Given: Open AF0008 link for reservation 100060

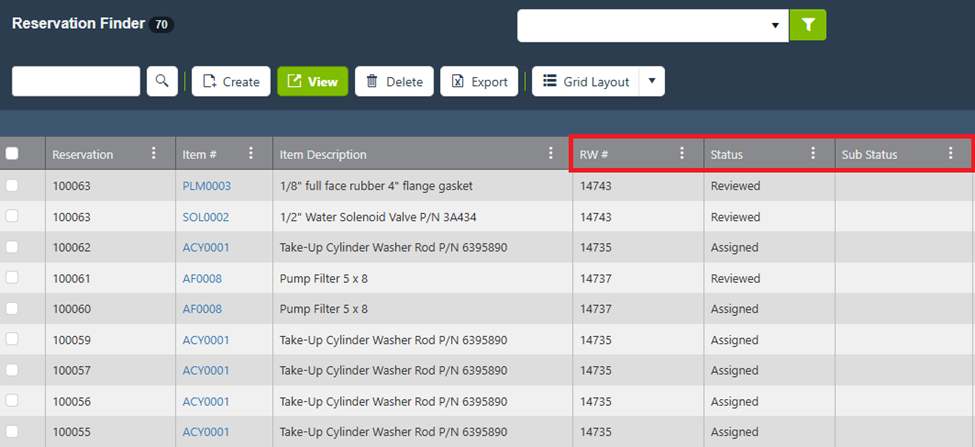Looking at the screenshot, I should tap(202, 309).
